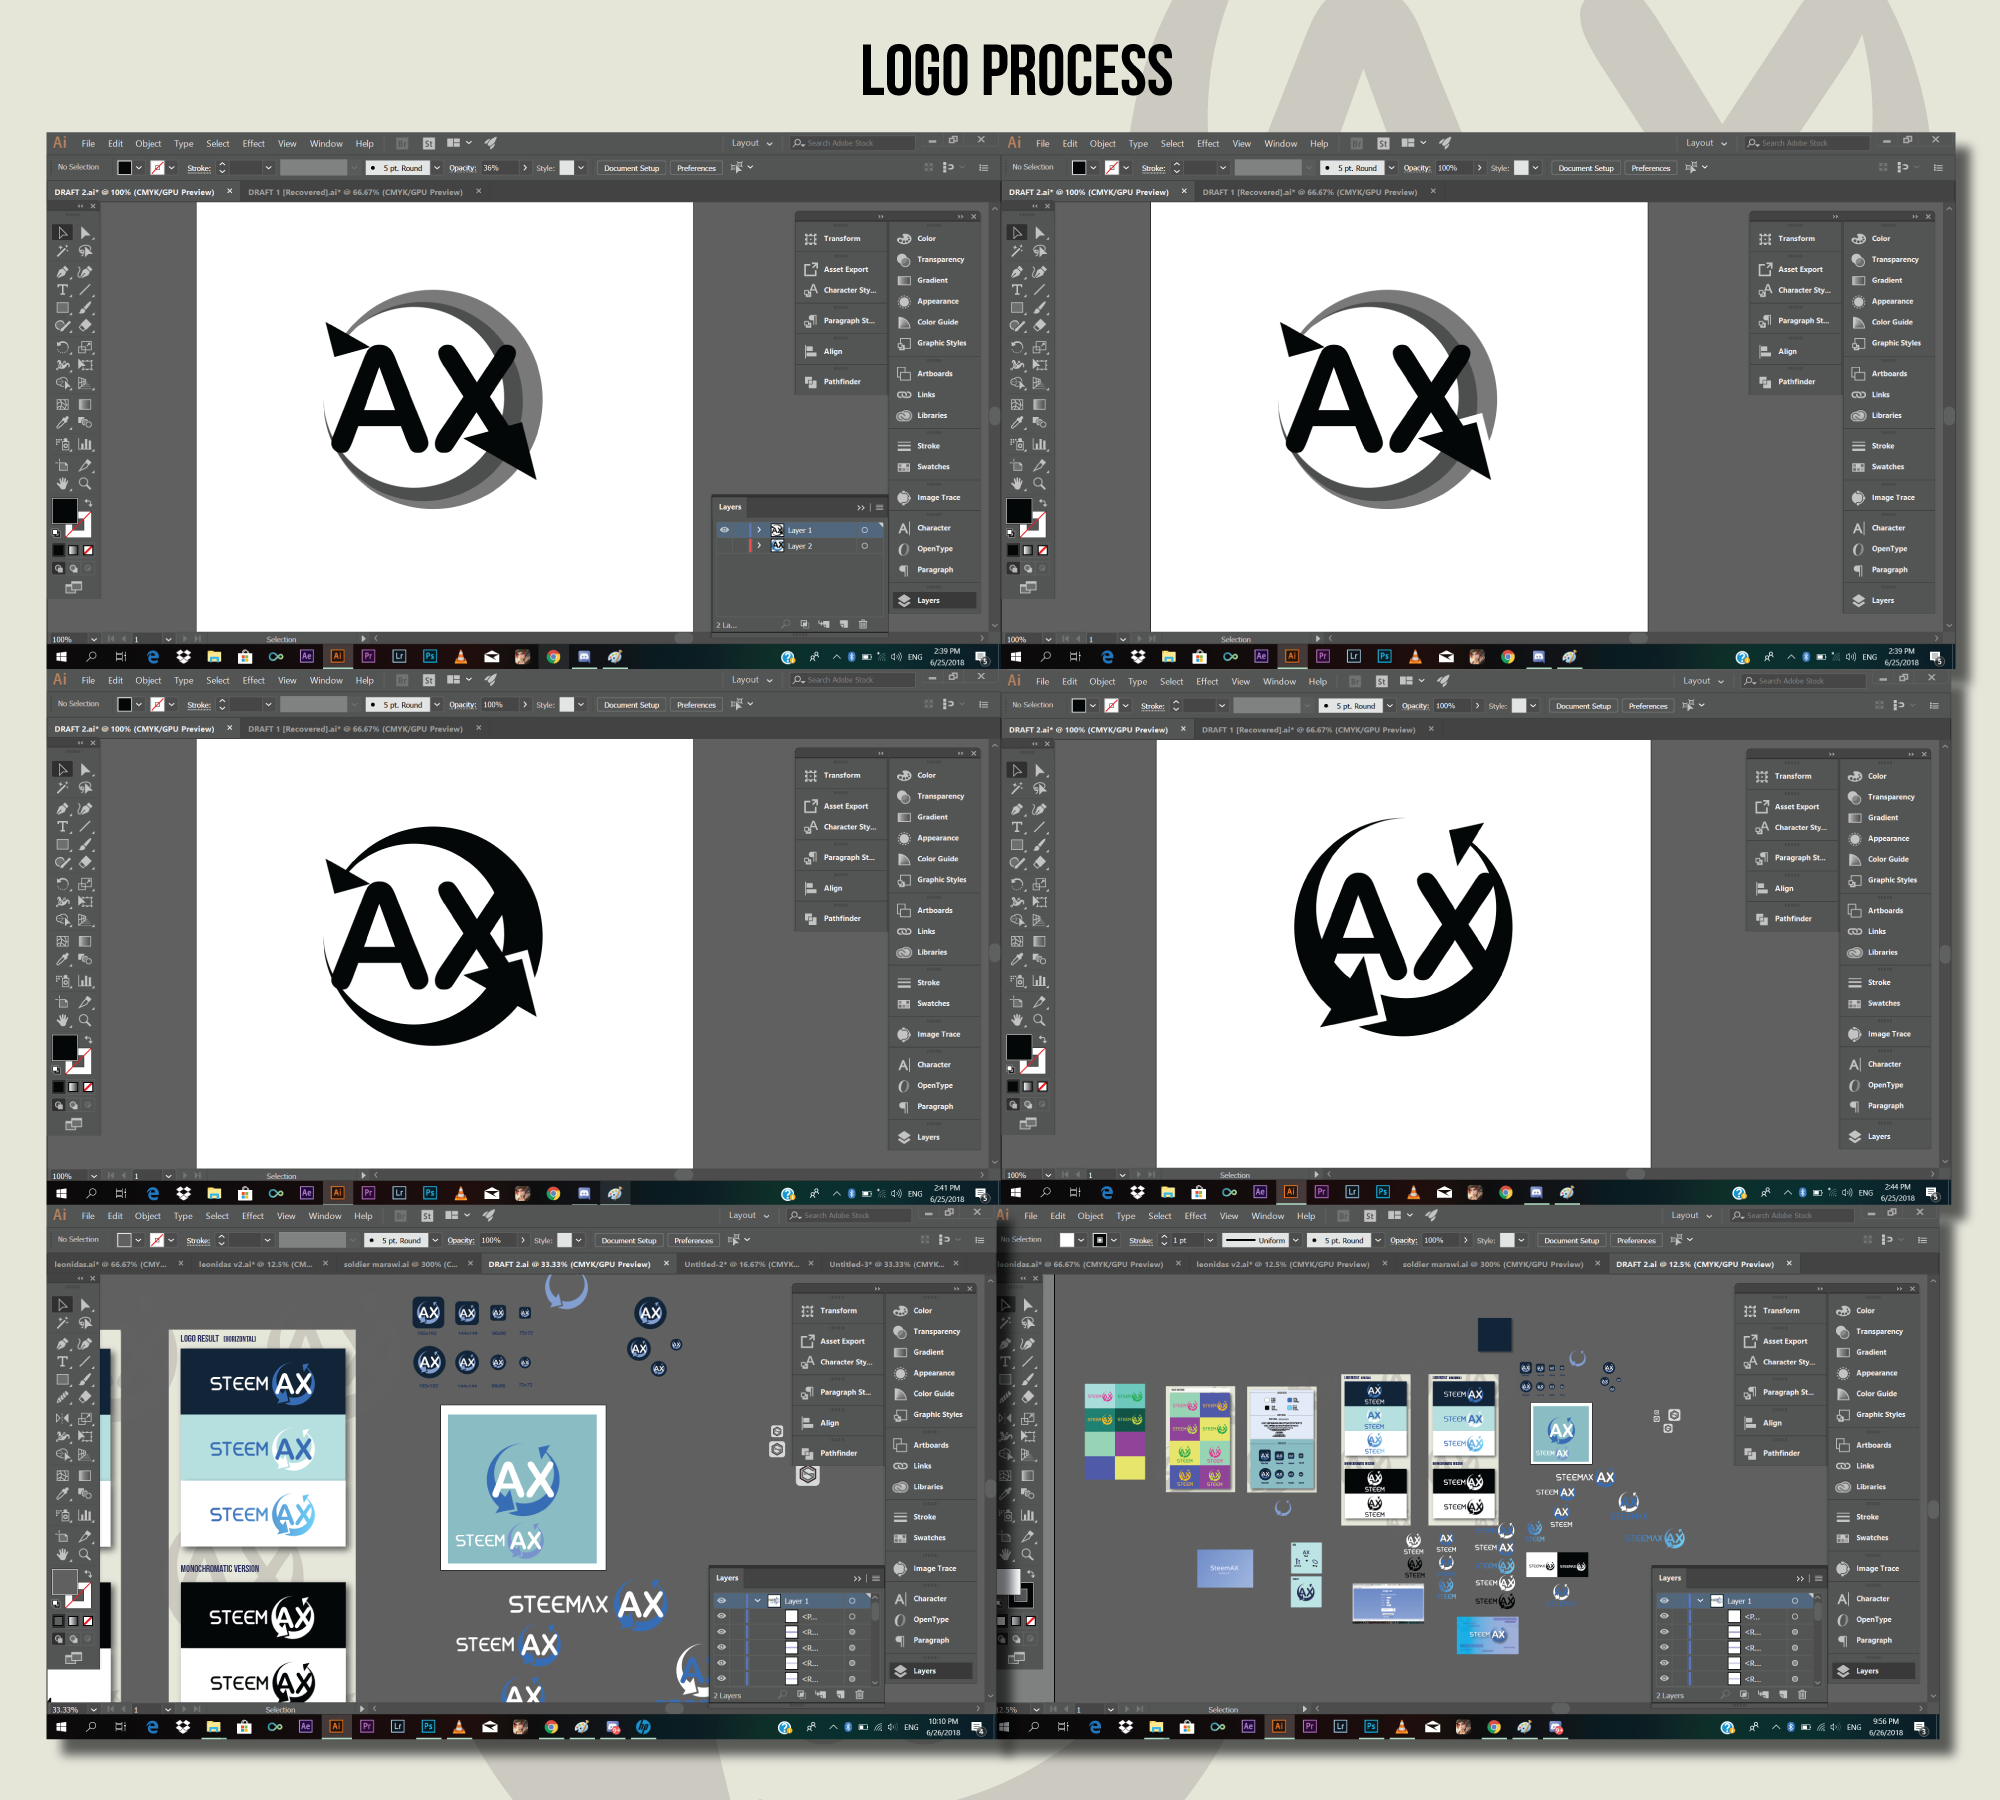Click the opacity field showing 36%

pos(498,168)
